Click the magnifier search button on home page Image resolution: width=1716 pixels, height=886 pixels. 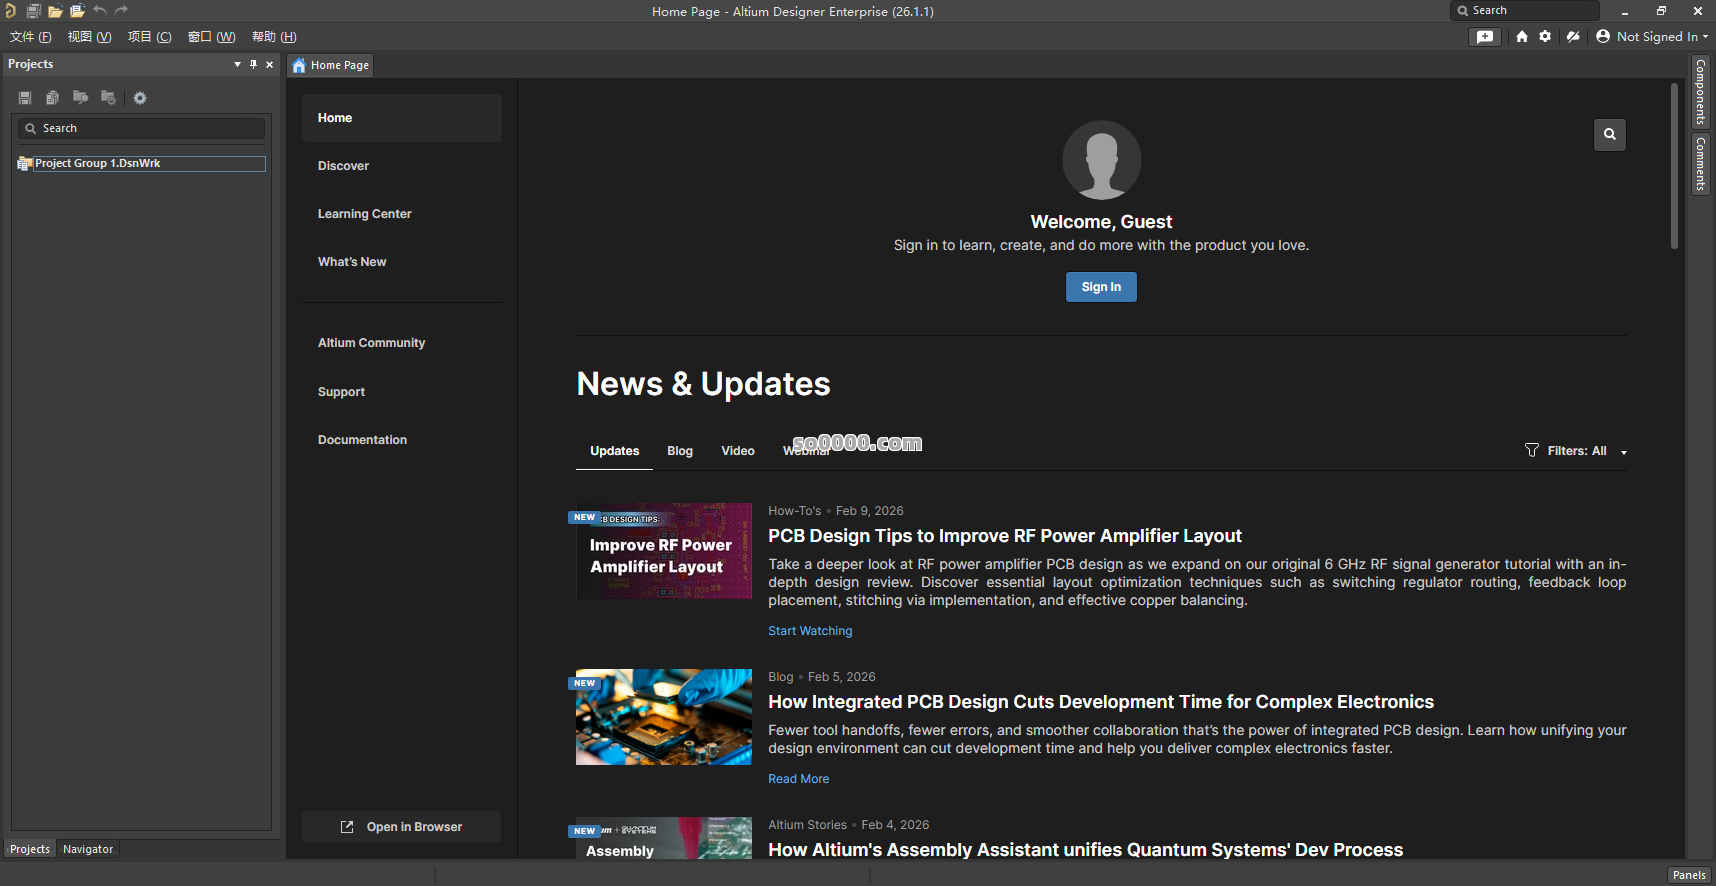[x=1609, y=134]
